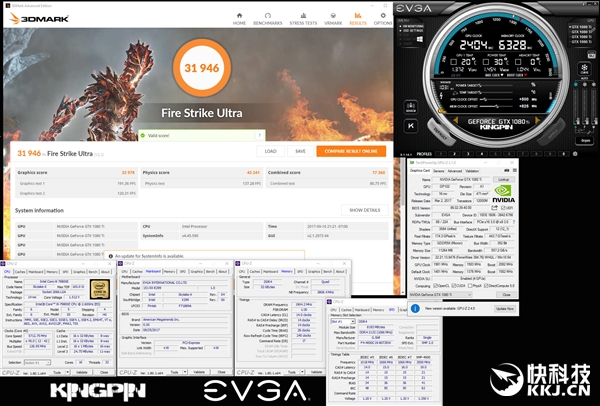Switch to the Validation tab in GPU-Z
600x406 pixels.
click(472, 171)
